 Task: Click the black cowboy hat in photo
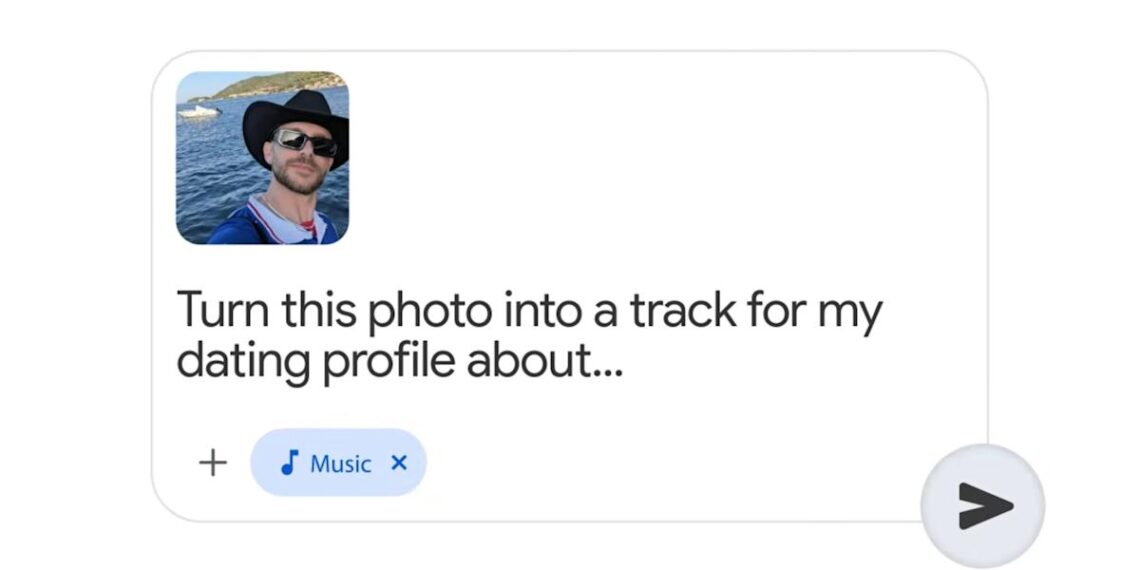tap(296, 115)
